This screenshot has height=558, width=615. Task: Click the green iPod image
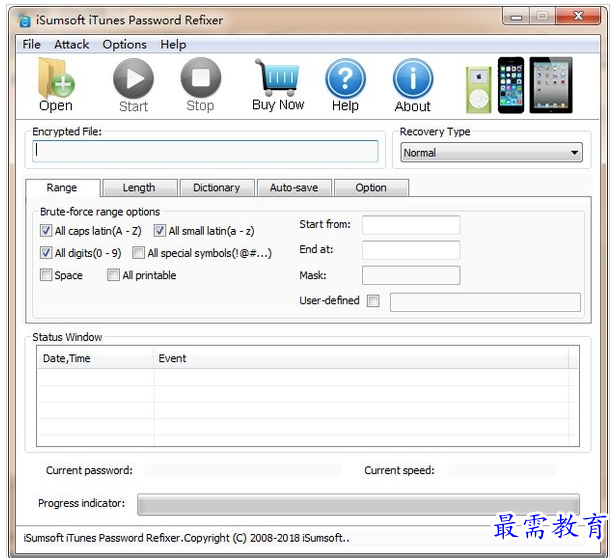click(478, 90)
